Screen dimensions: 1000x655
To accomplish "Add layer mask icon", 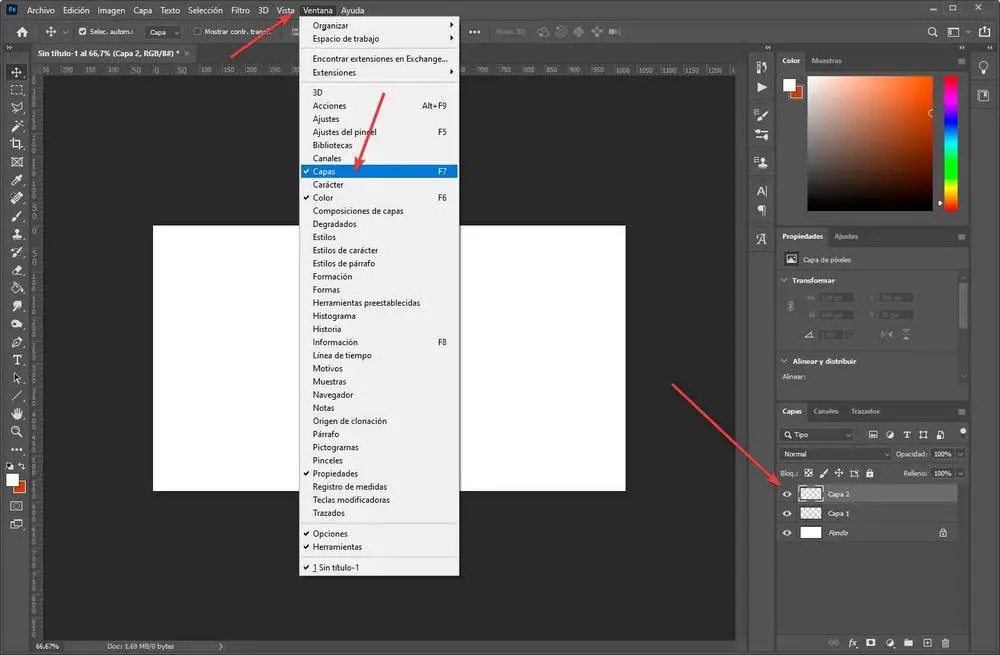I will coord(871,643).
